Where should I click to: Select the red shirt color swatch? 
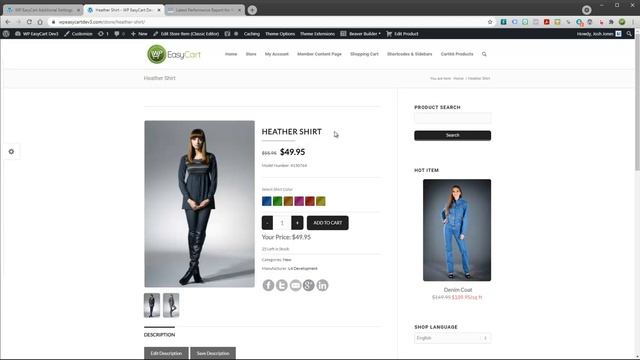[x=310, y=201]
